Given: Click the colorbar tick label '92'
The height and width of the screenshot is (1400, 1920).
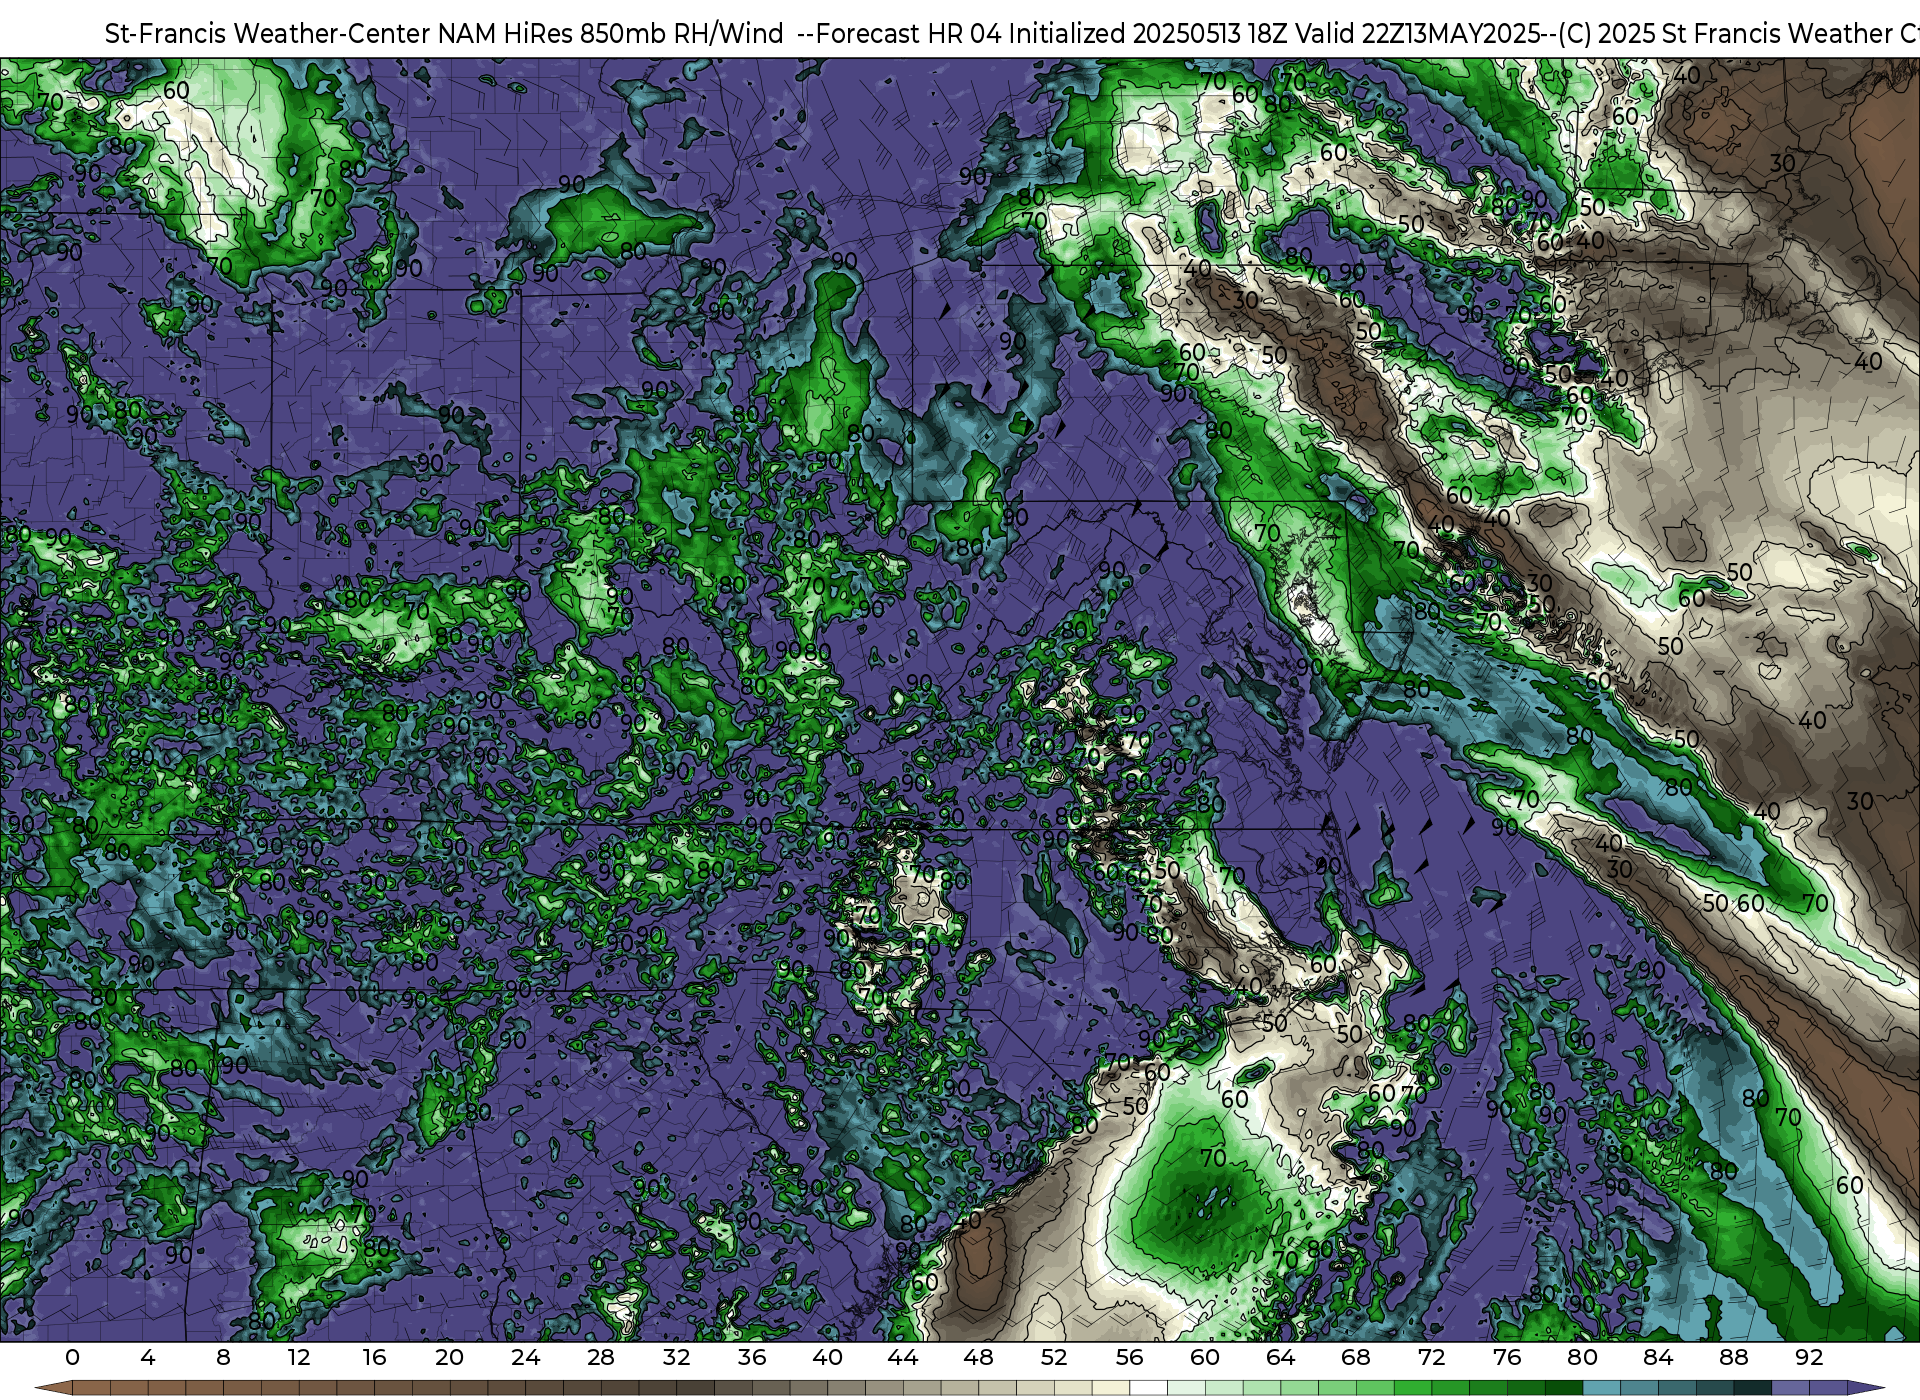Looking at the screenshot, I should 1809,1357.
